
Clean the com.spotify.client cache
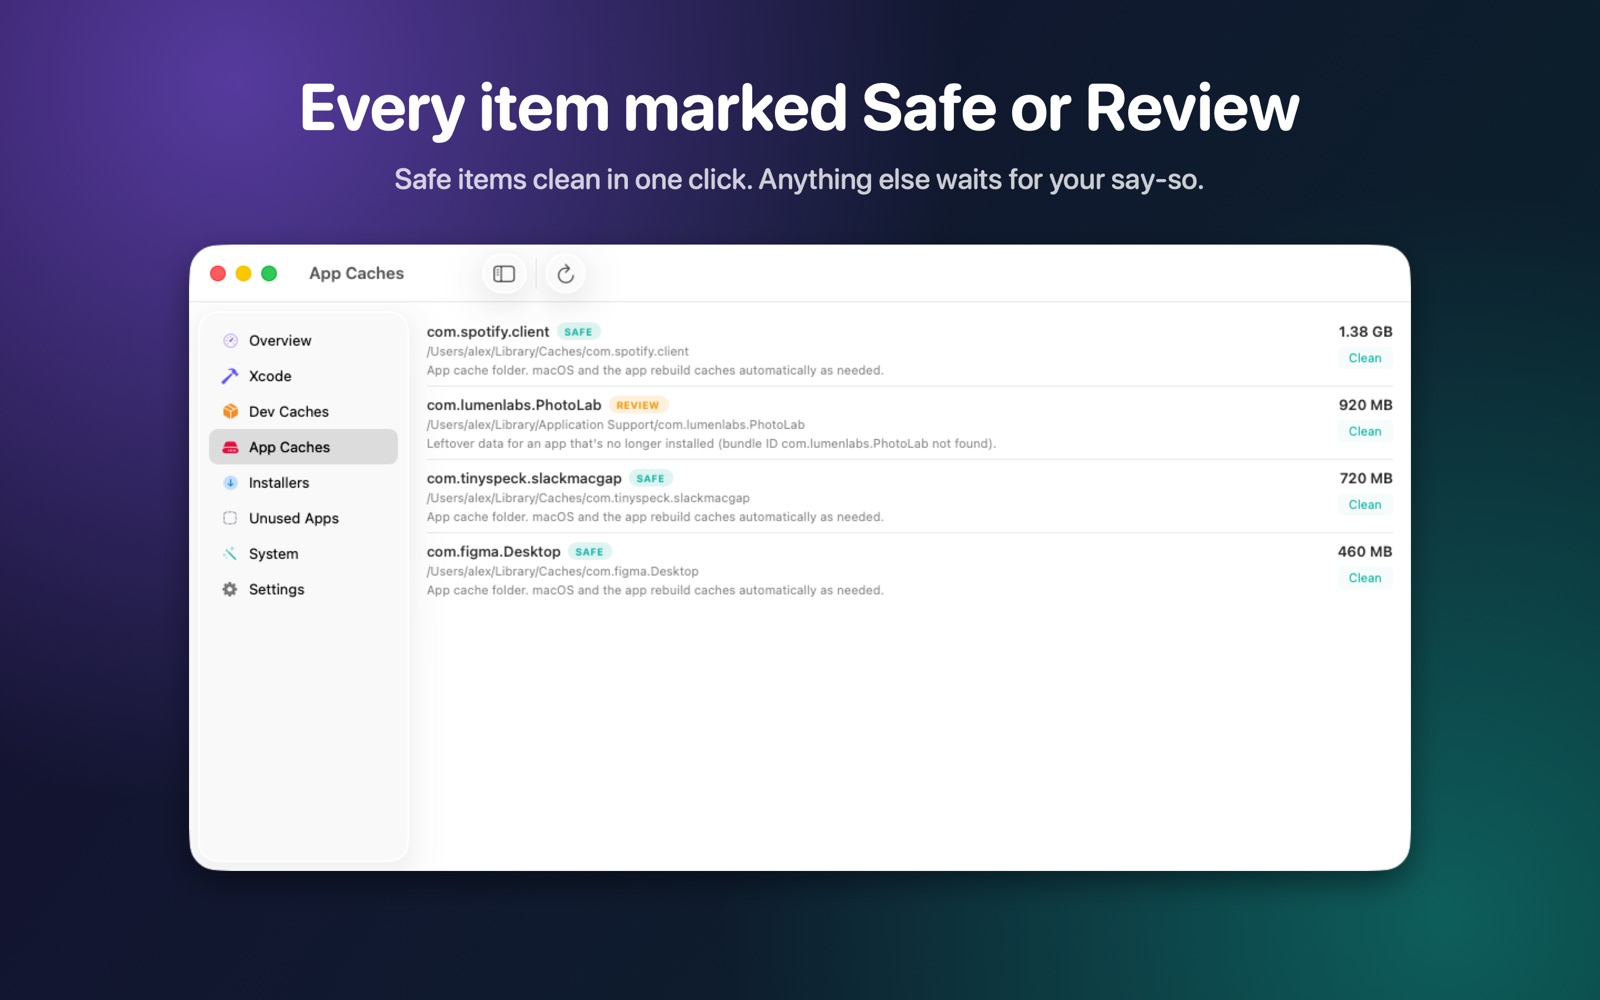(x=1365, y=358)
